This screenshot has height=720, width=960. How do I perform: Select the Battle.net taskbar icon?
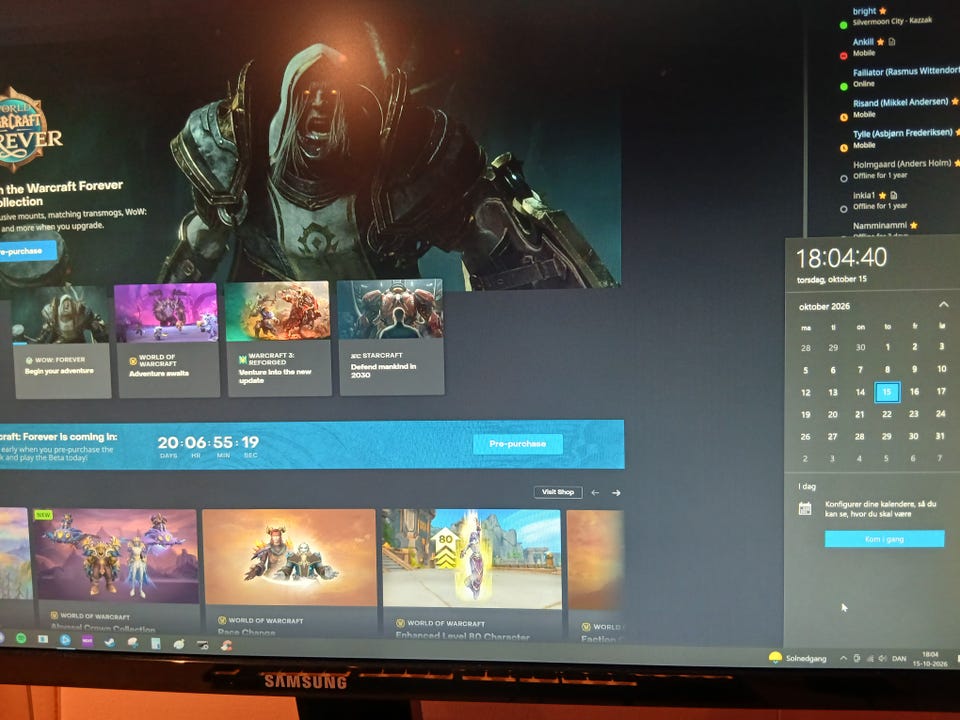(65, 640)
